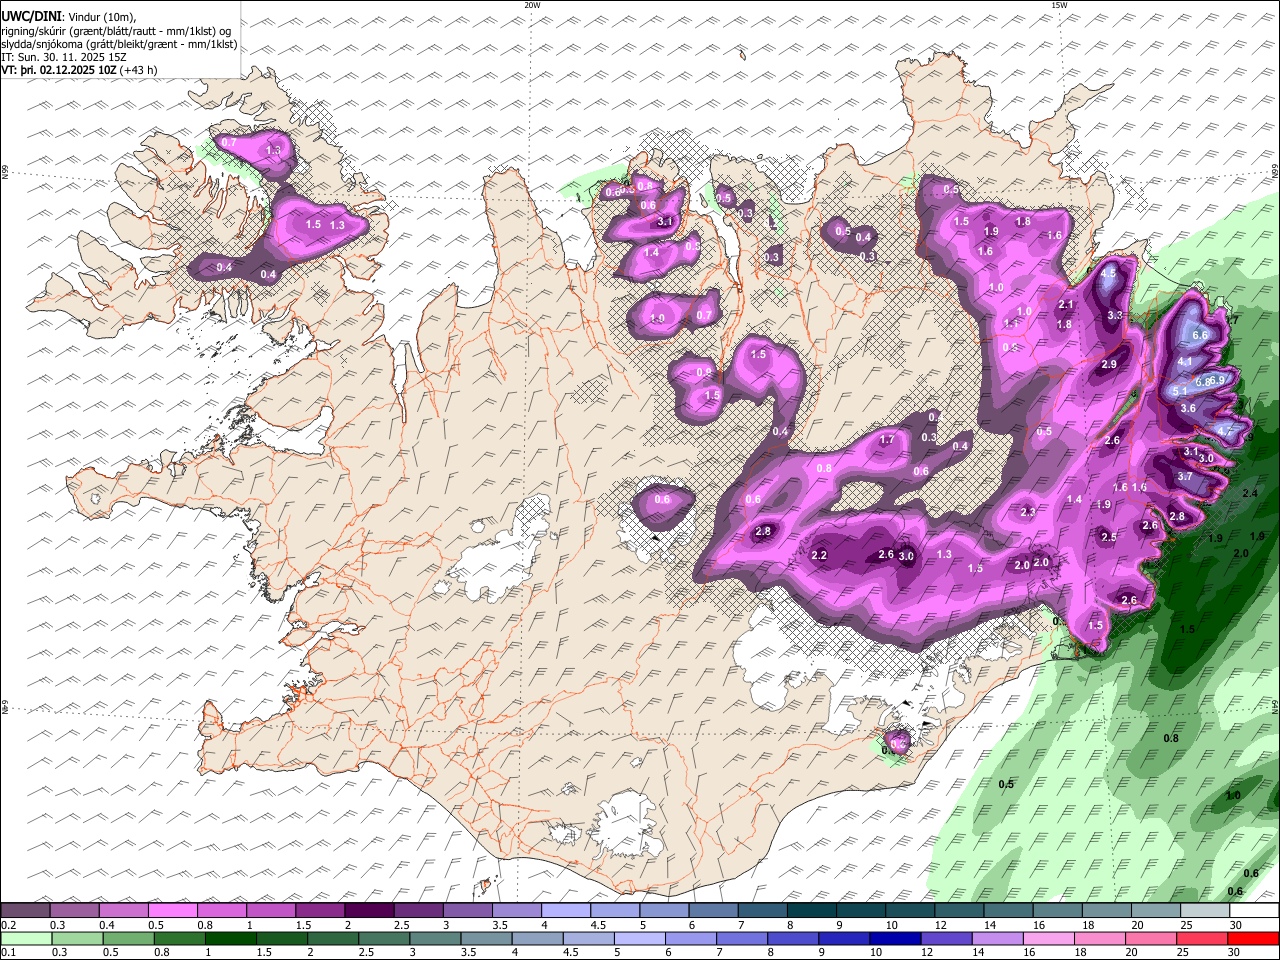This screenshot has height=960, width=1280.
Task: Click the '4.1' snowfall value on the map
Action: 1185,361
